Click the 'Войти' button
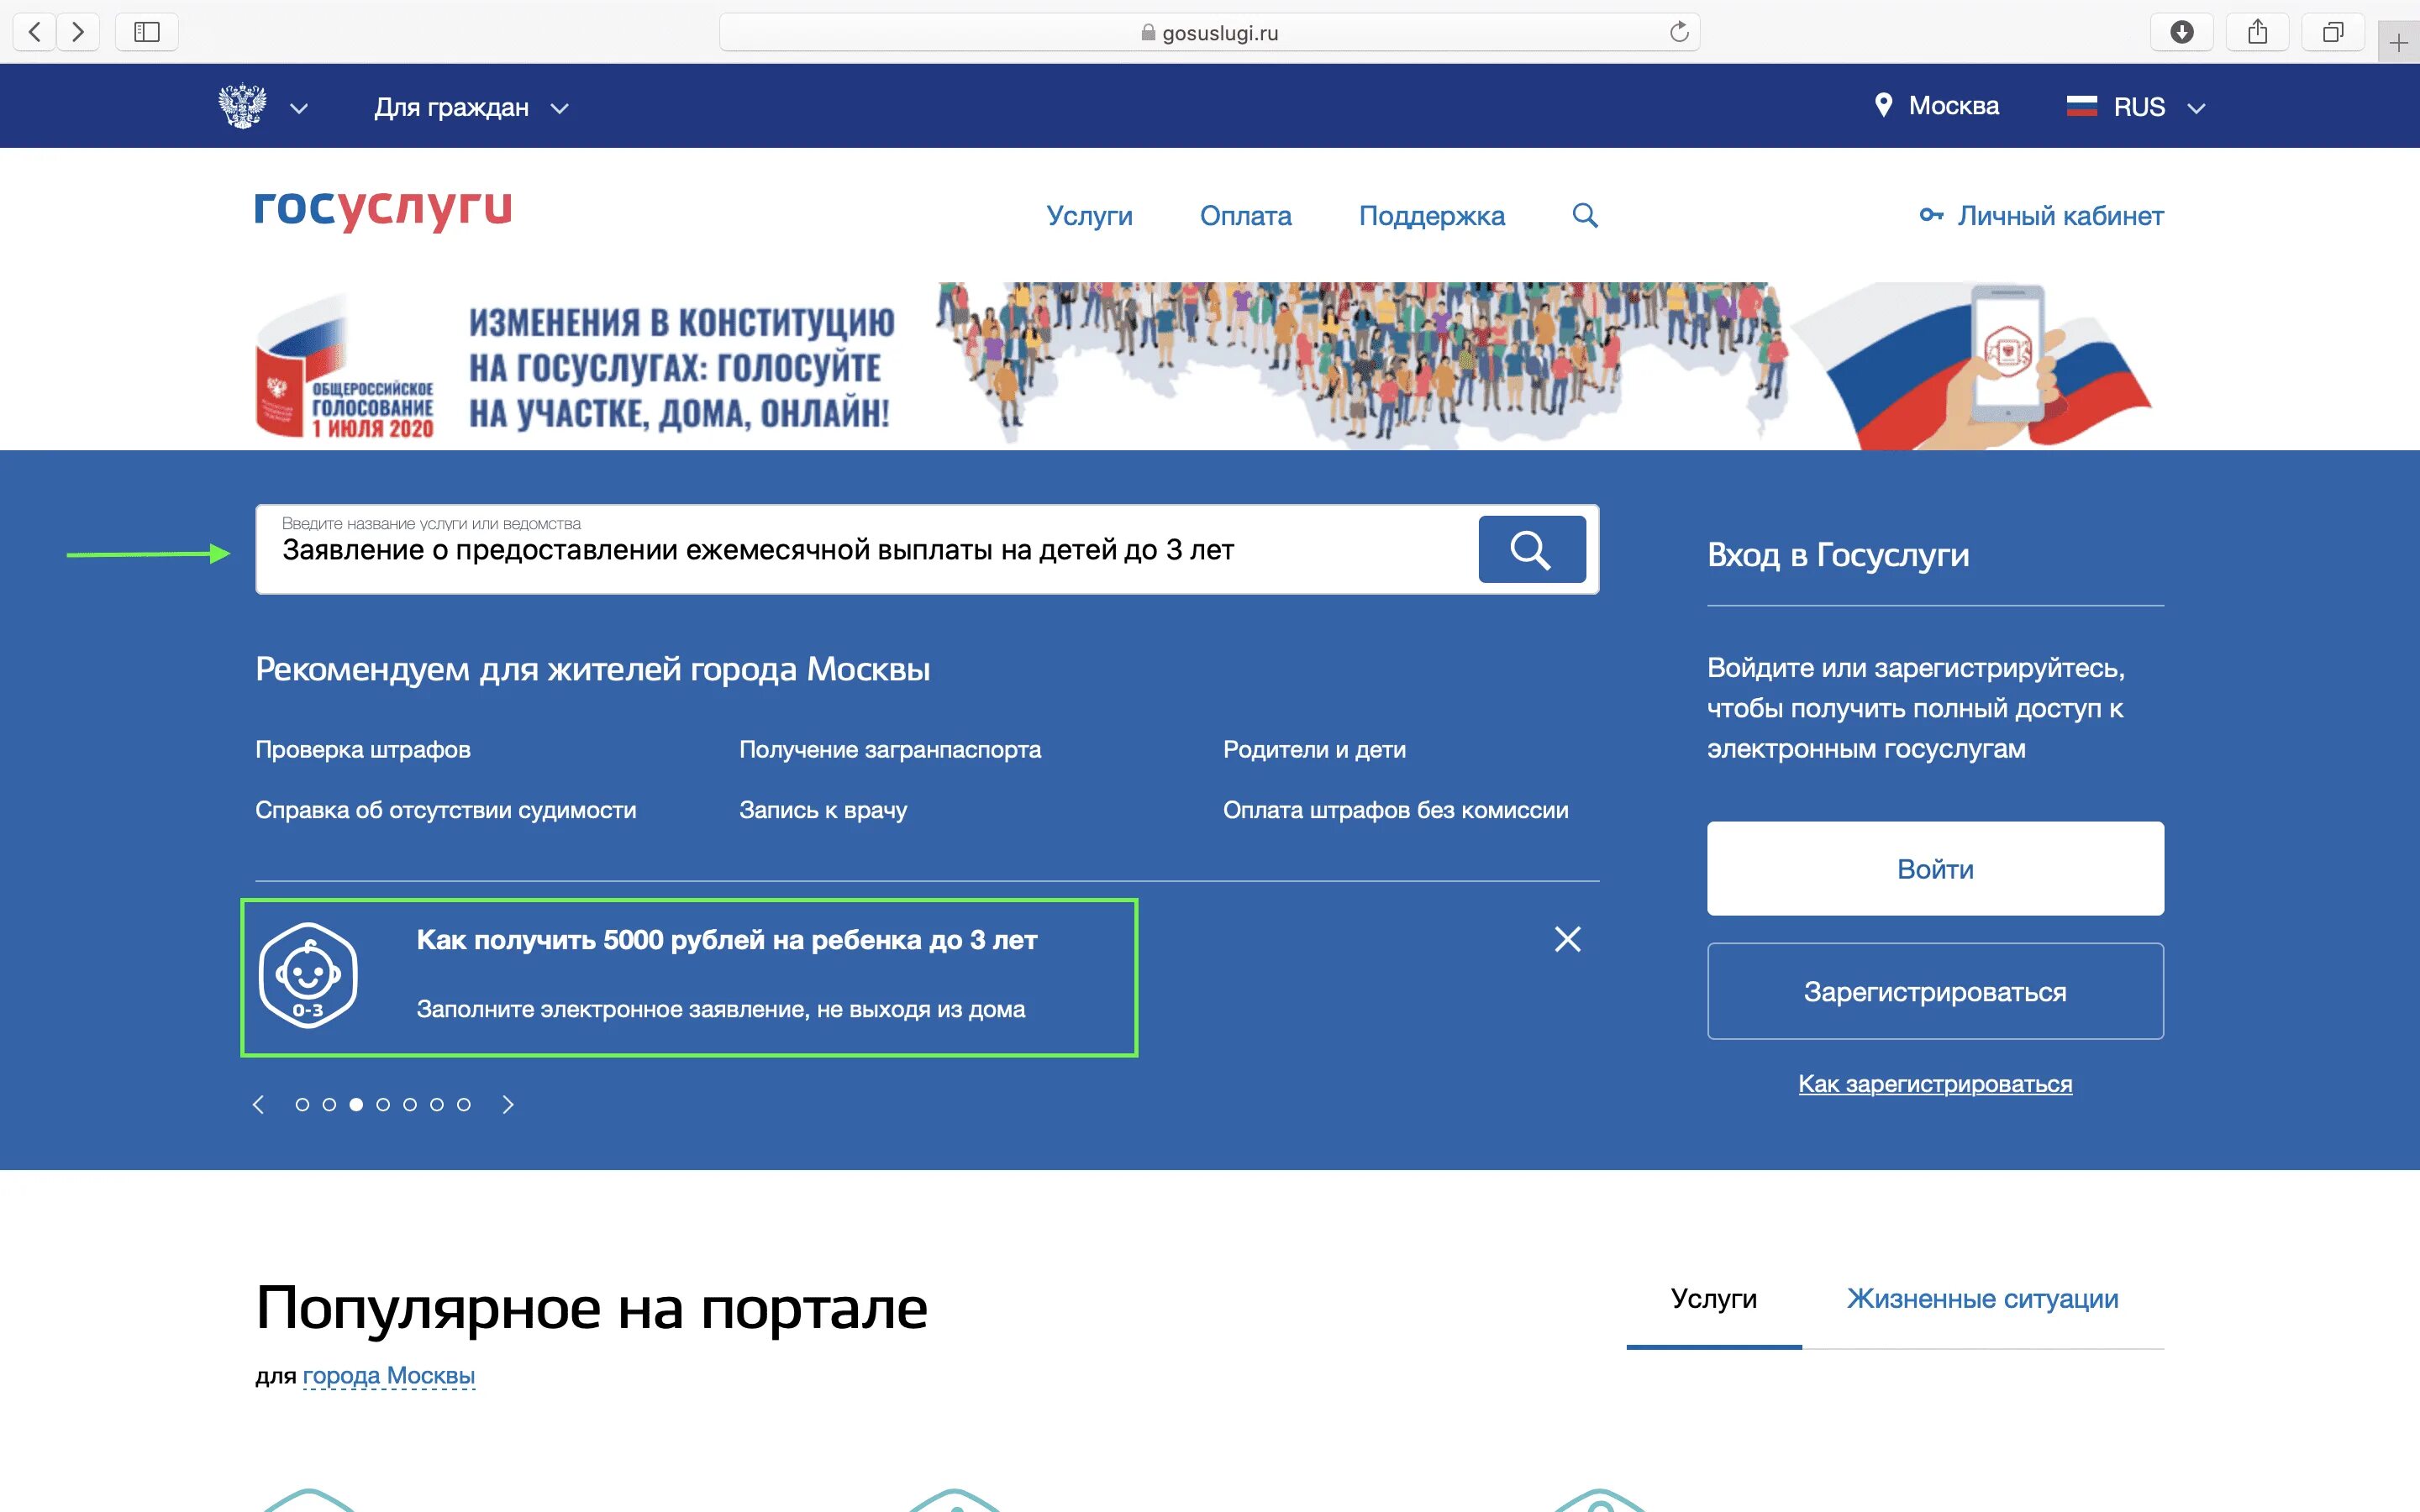The width and height of the screenshot is (2420, 1512). 1935,868
